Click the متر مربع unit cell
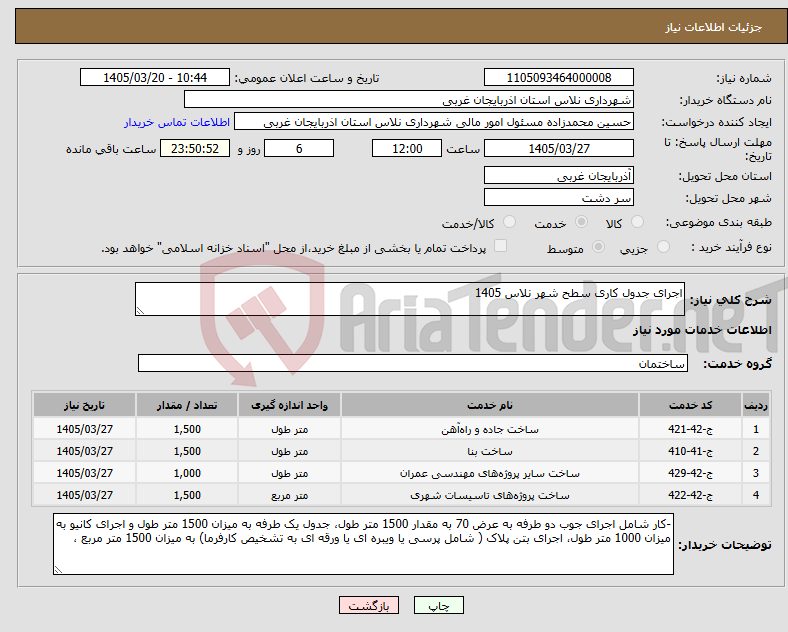 coord(289,495)
